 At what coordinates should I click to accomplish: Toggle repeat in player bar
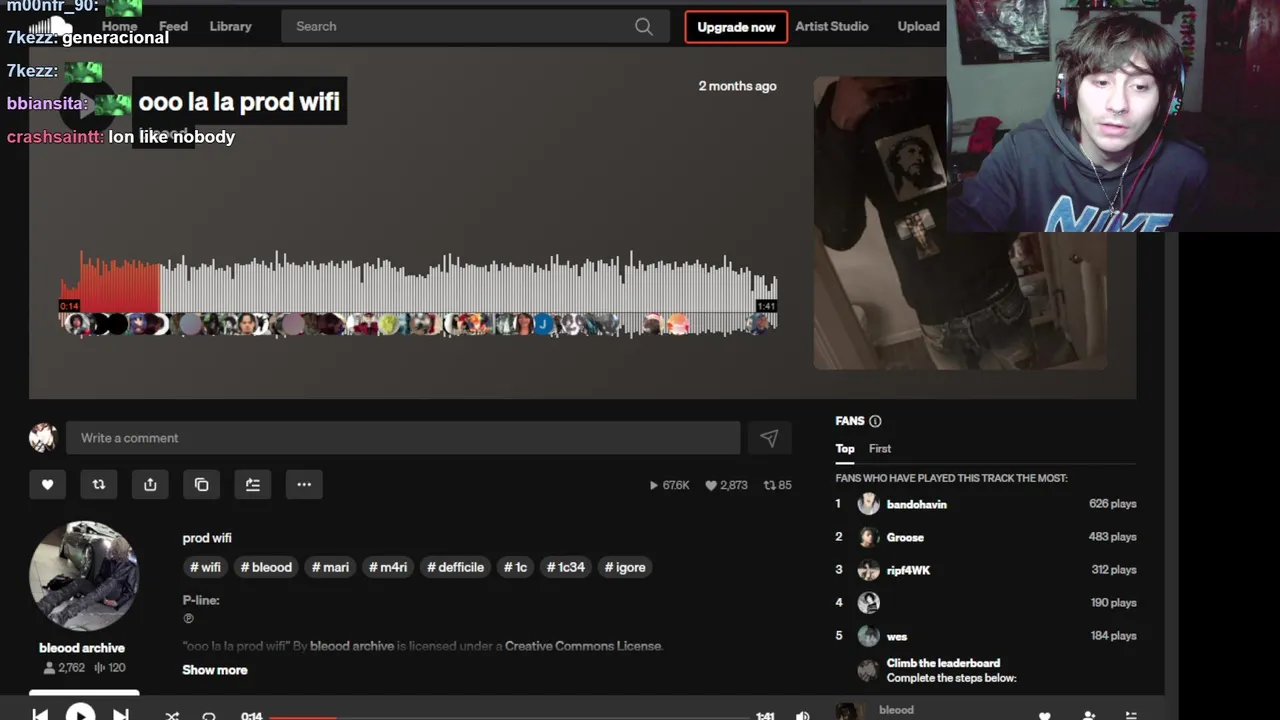click(209, 716)
